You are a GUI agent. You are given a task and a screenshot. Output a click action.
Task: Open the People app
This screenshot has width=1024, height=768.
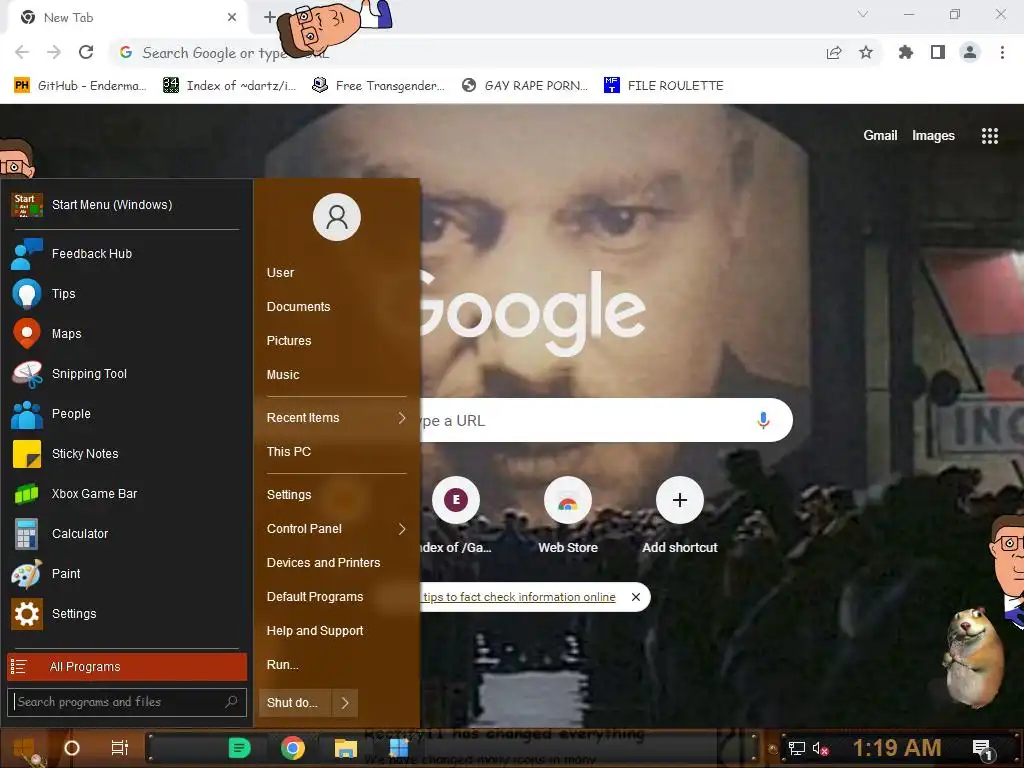click(127, 413)
